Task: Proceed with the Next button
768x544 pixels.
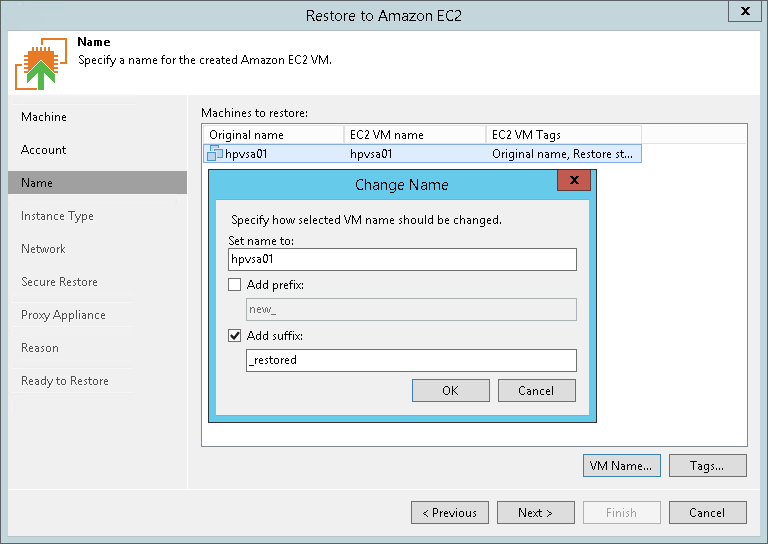Action: [536, 513]
